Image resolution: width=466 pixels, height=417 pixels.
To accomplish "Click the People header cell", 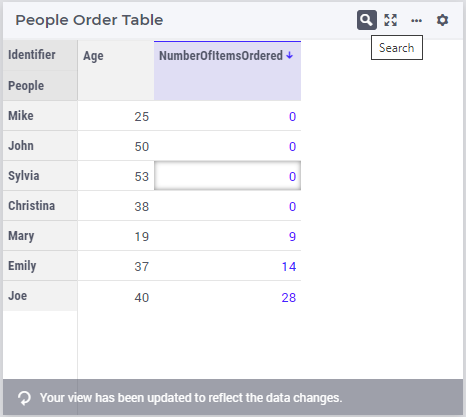I will pos(40,86).
